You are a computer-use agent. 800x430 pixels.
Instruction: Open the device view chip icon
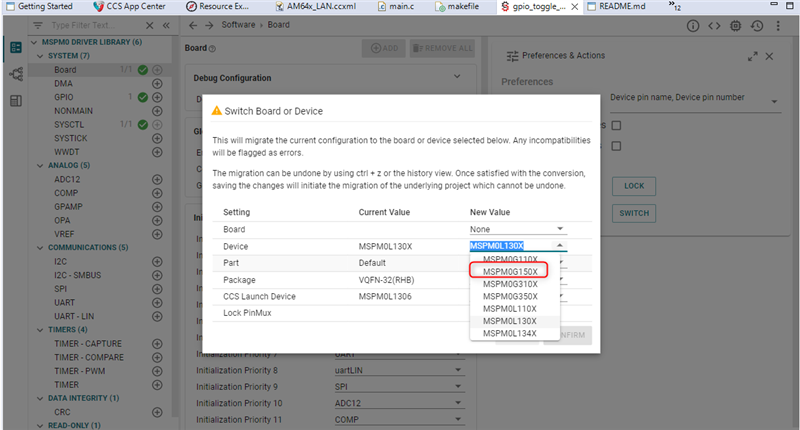click(x=735, y=25)
